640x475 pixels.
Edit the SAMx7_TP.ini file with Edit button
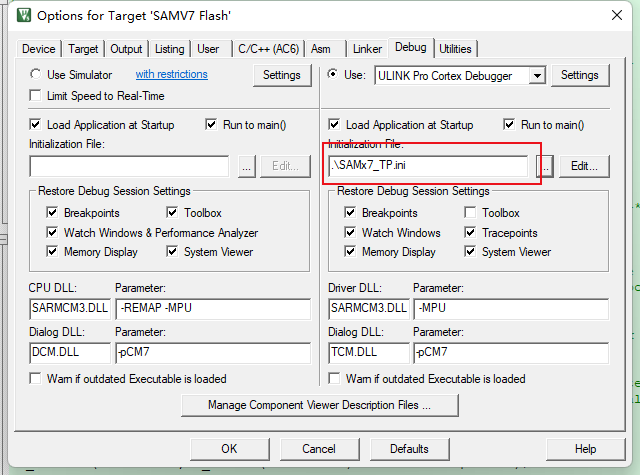[x=584, y=167]
